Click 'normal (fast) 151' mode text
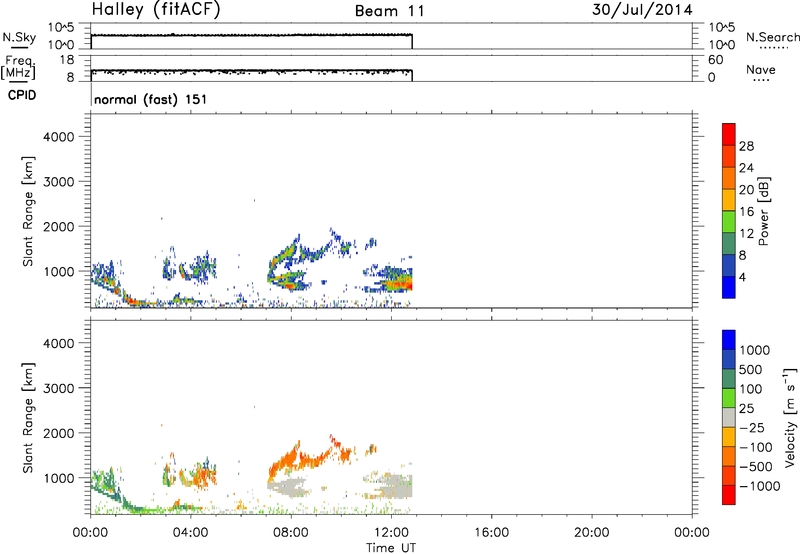800x554 pixels. (151, 99)
